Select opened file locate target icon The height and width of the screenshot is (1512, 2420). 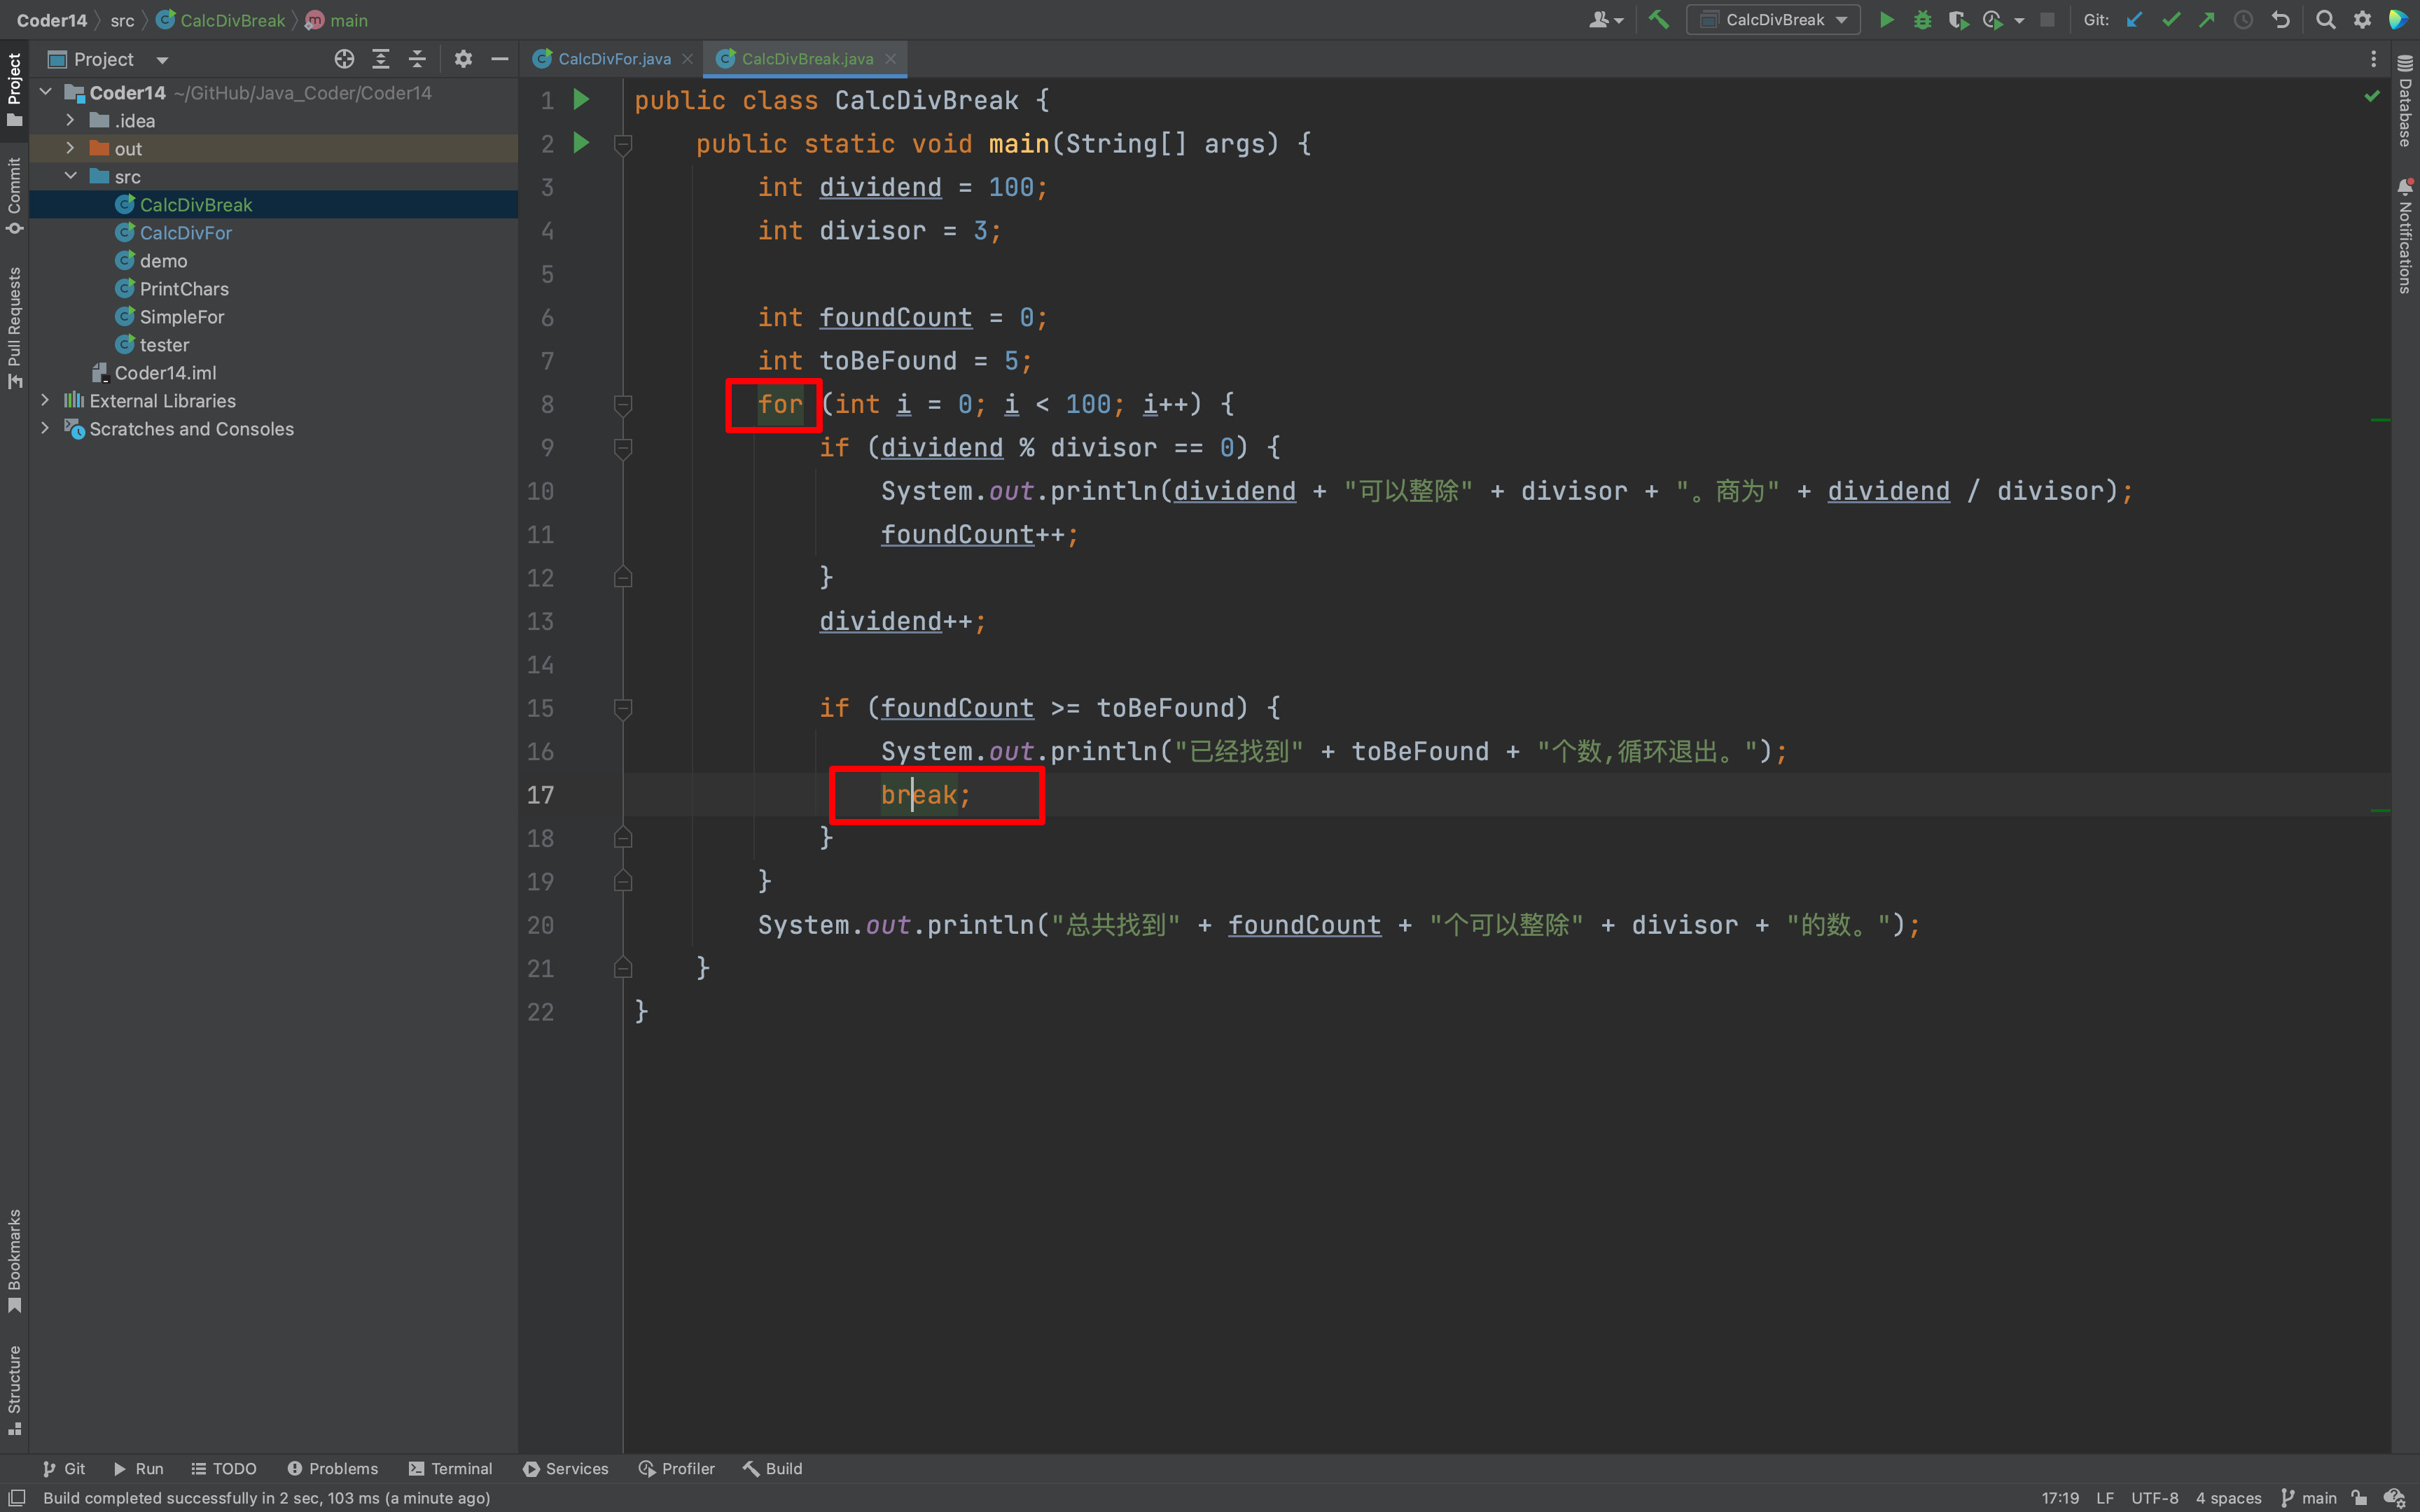(x=344, y=59)
